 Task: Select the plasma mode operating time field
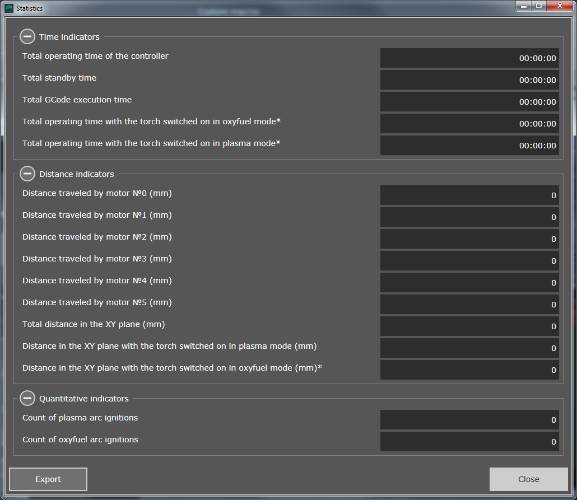pyautogui.click(x=470, y=145)
